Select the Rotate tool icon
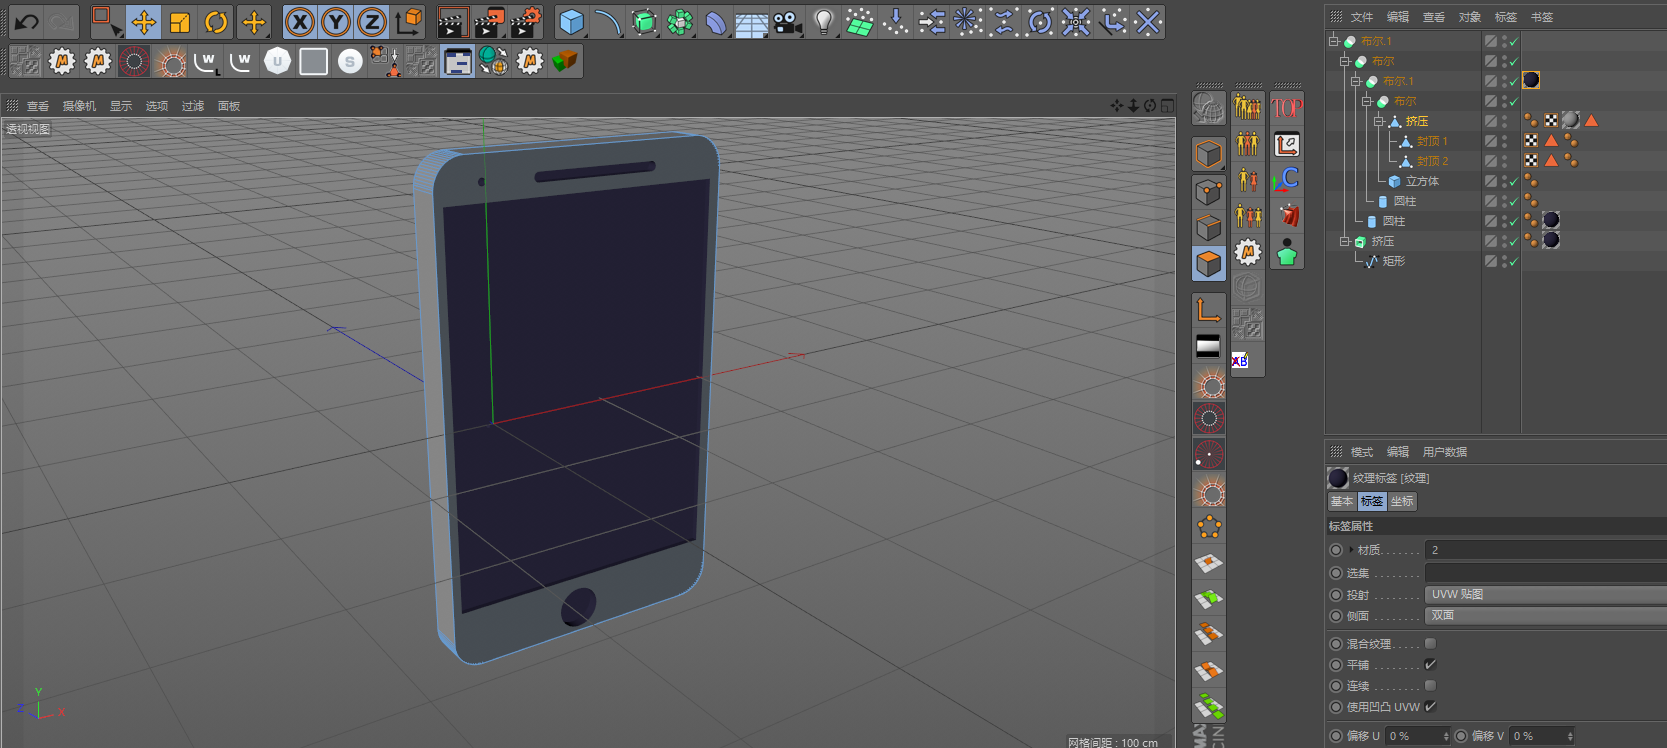This screenshot has width=1667, height=748. 216,22
